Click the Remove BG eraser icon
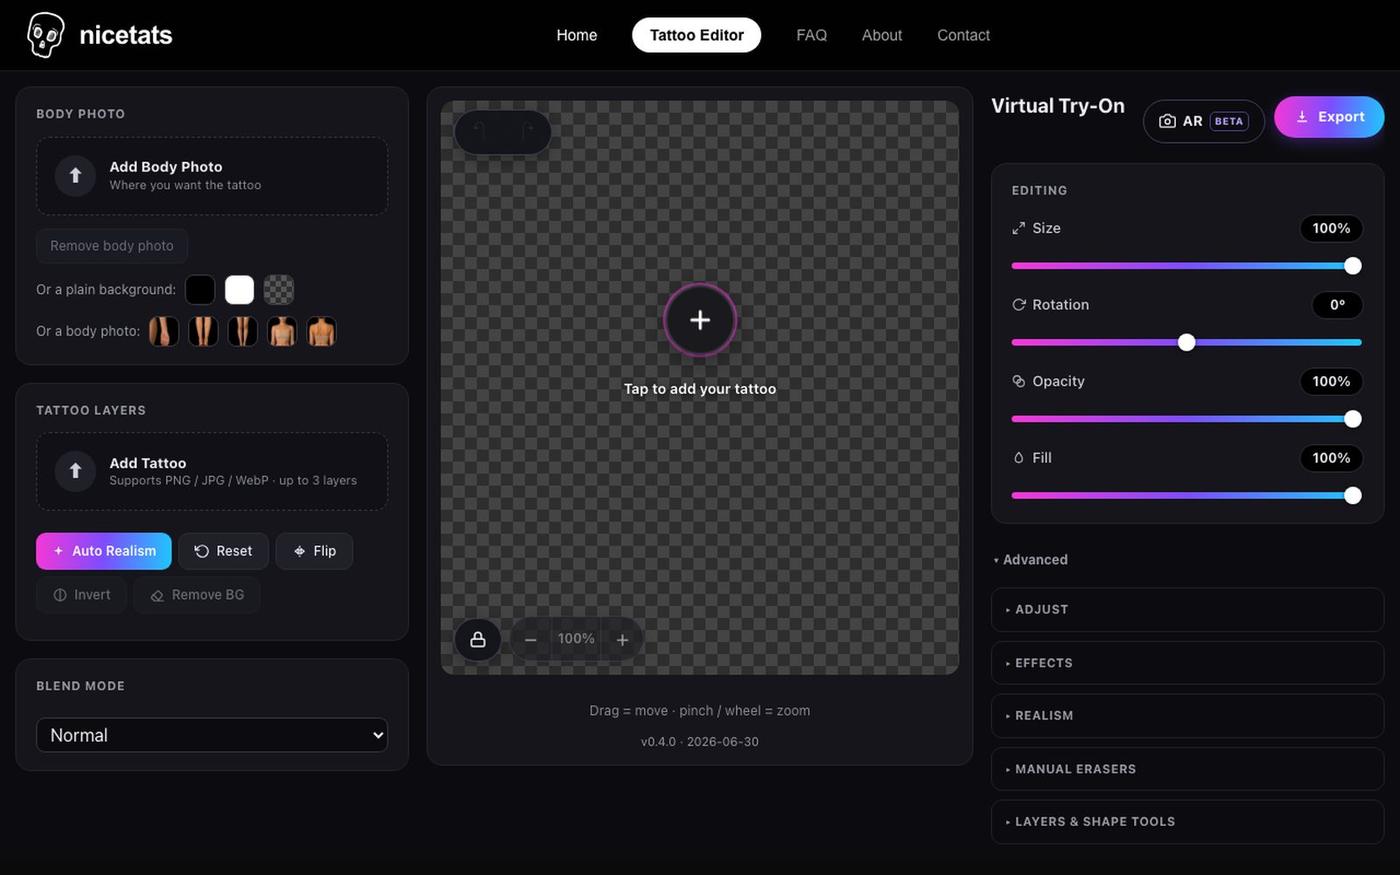Image resolution: width=1400 pixels, height=875 pixels. [157, 595]
